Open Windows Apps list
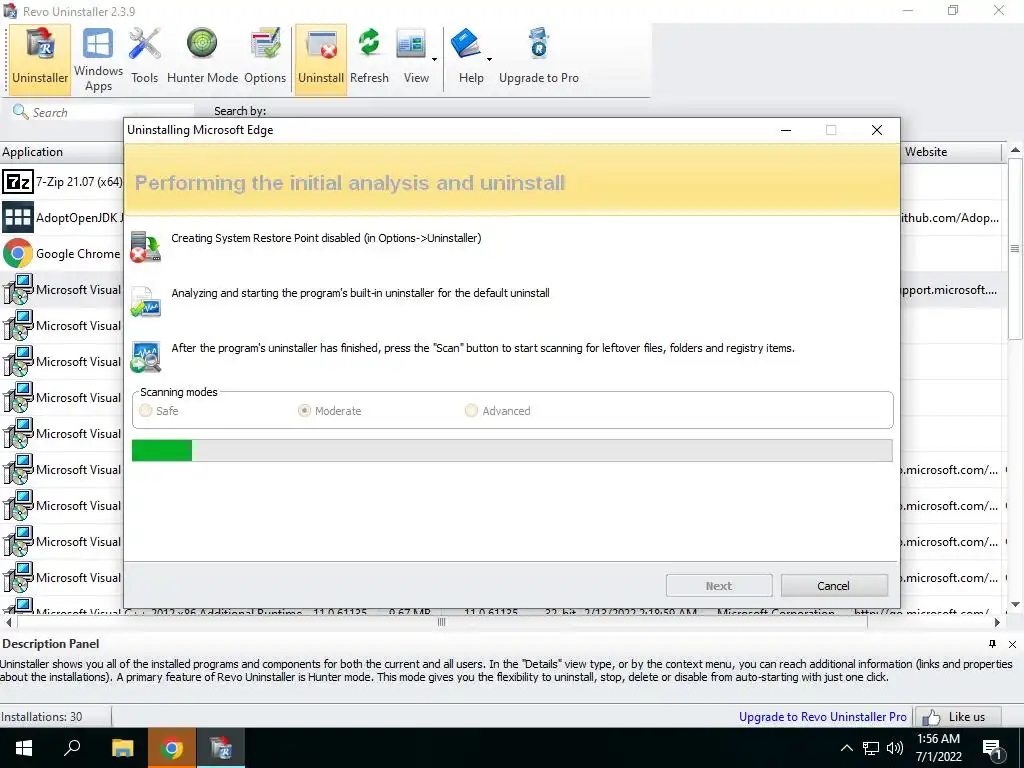 click(x=99, y=59)
